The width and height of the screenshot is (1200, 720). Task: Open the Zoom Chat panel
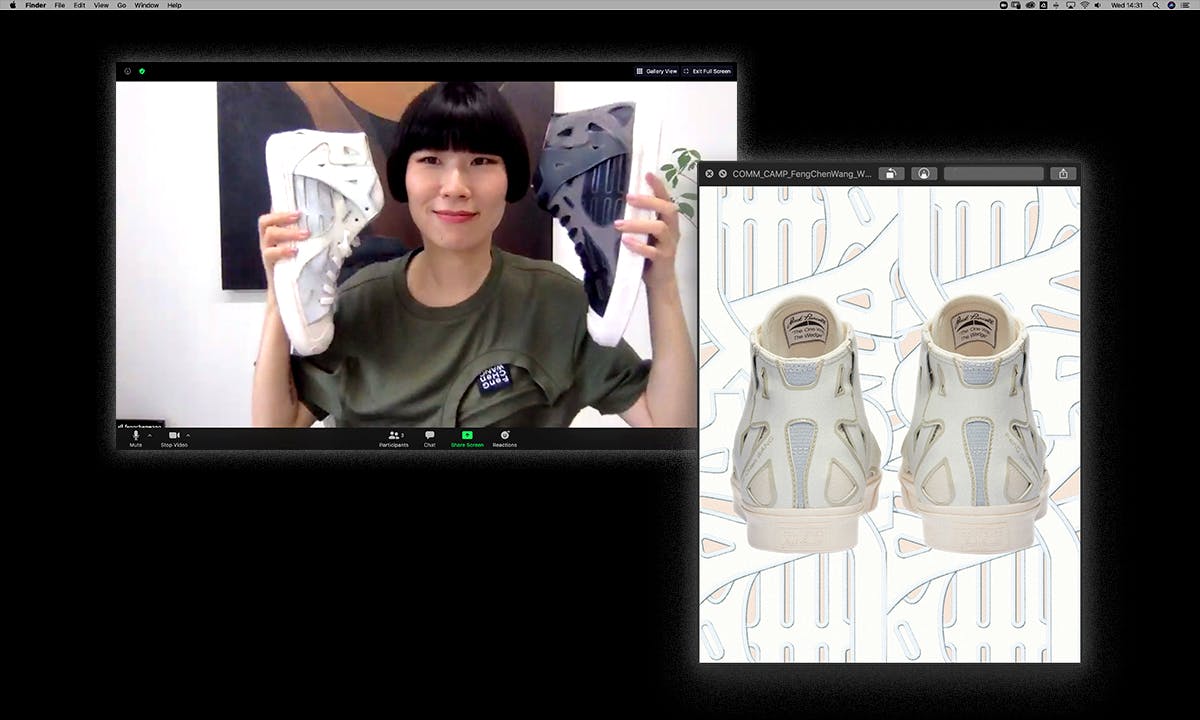coord(429,438)
